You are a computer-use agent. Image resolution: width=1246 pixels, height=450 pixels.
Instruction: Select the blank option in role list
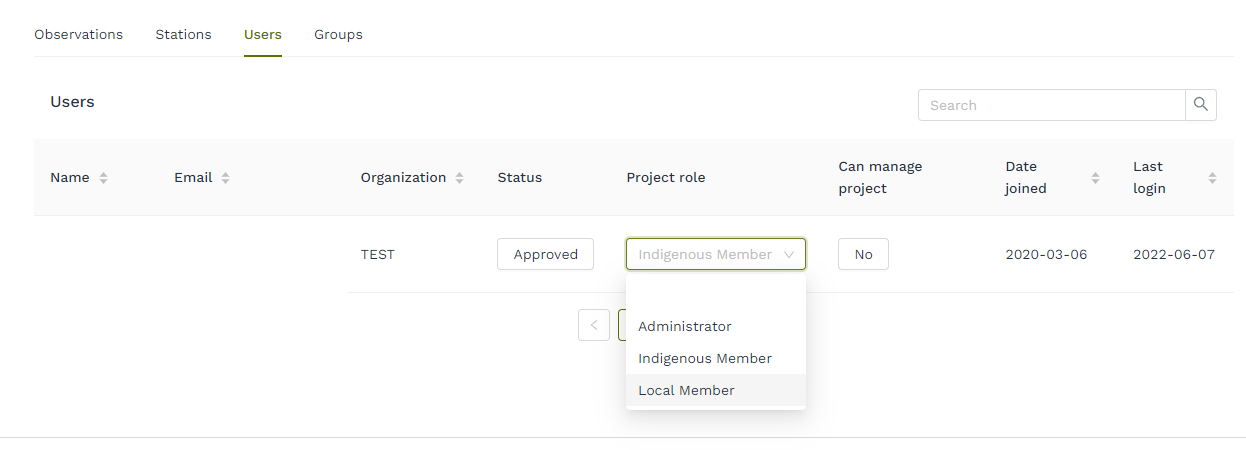715,296
